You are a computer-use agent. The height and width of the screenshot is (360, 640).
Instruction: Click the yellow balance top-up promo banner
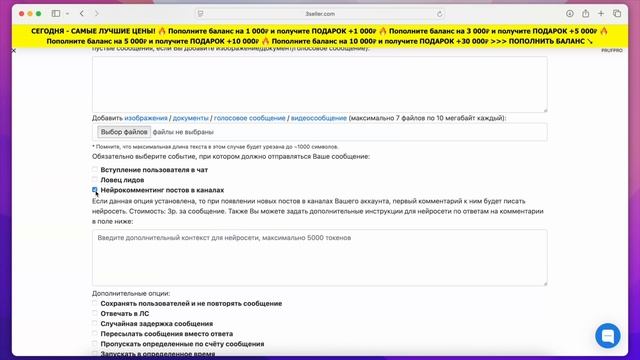click(320, 36)
